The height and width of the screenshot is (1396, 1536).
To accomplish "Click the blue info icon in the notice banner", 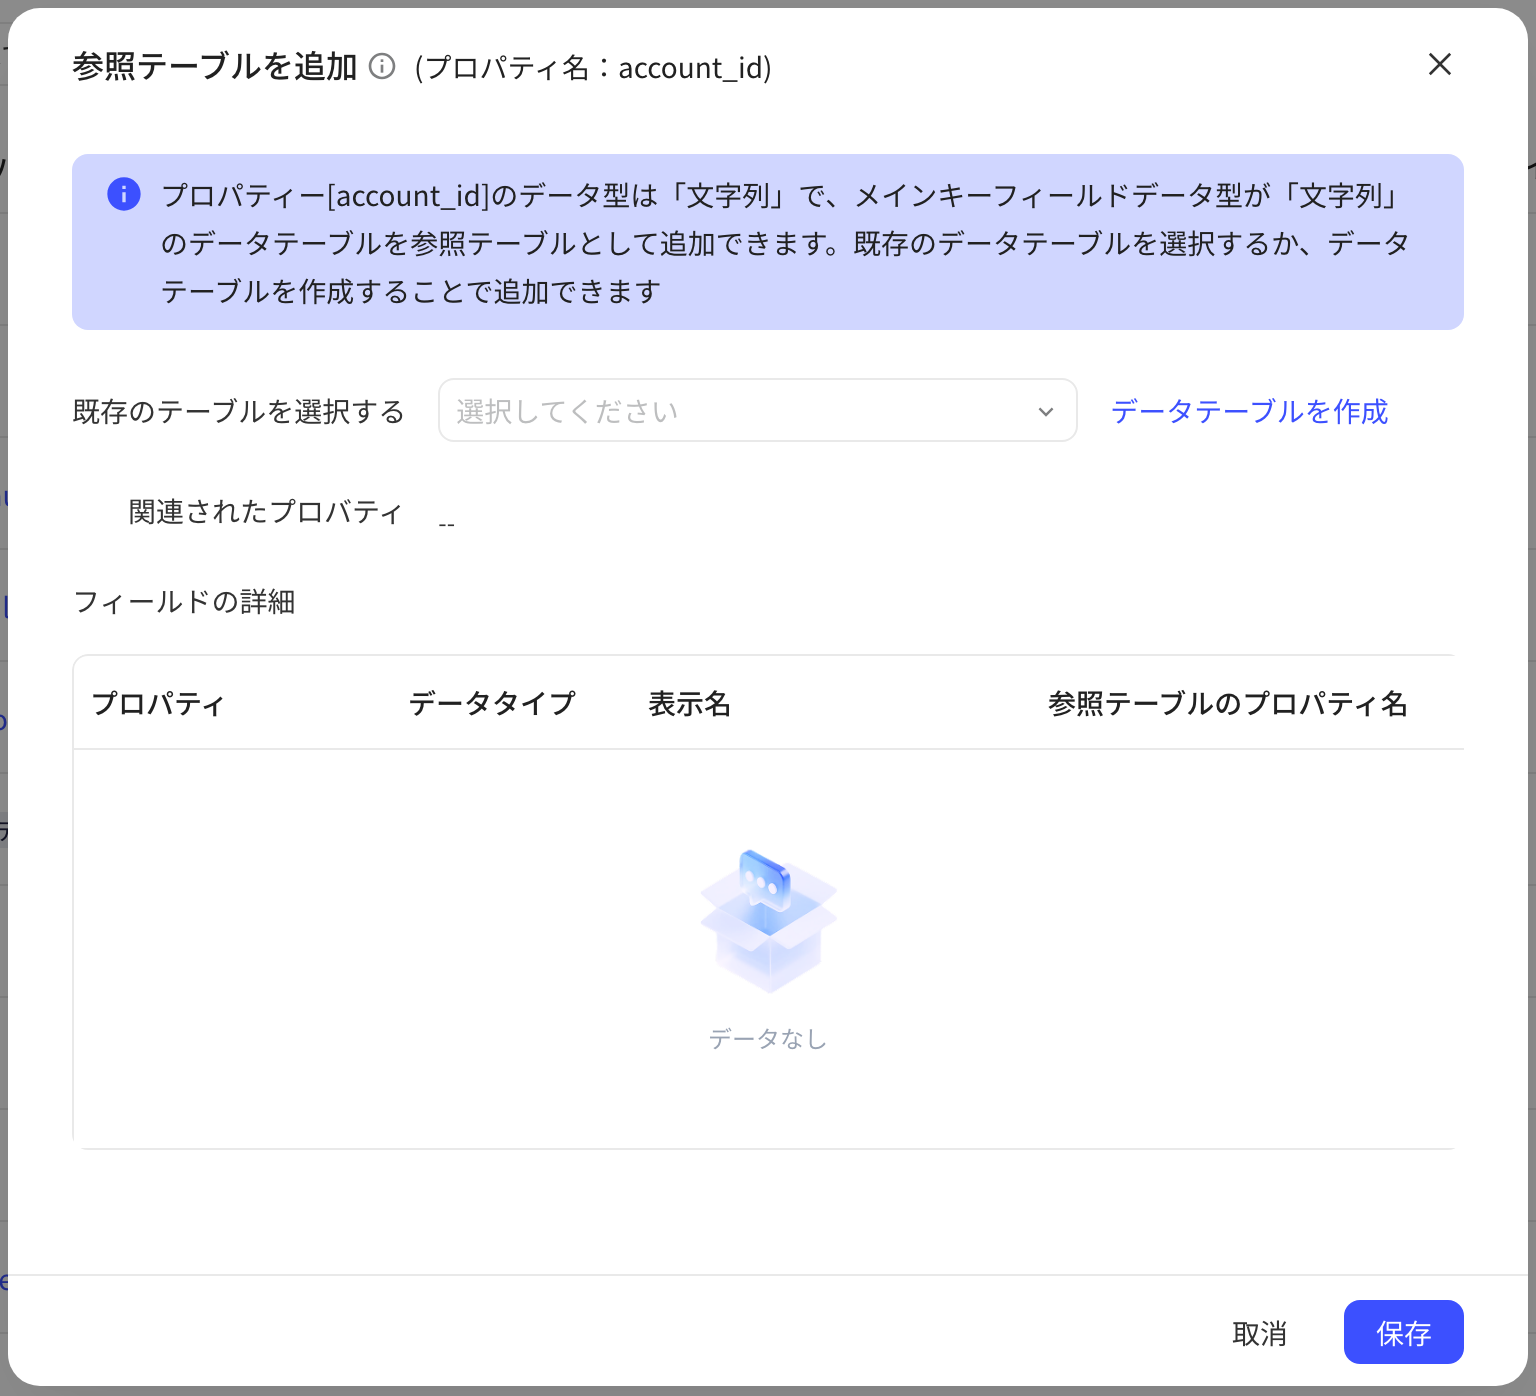I will pos(124,194).
